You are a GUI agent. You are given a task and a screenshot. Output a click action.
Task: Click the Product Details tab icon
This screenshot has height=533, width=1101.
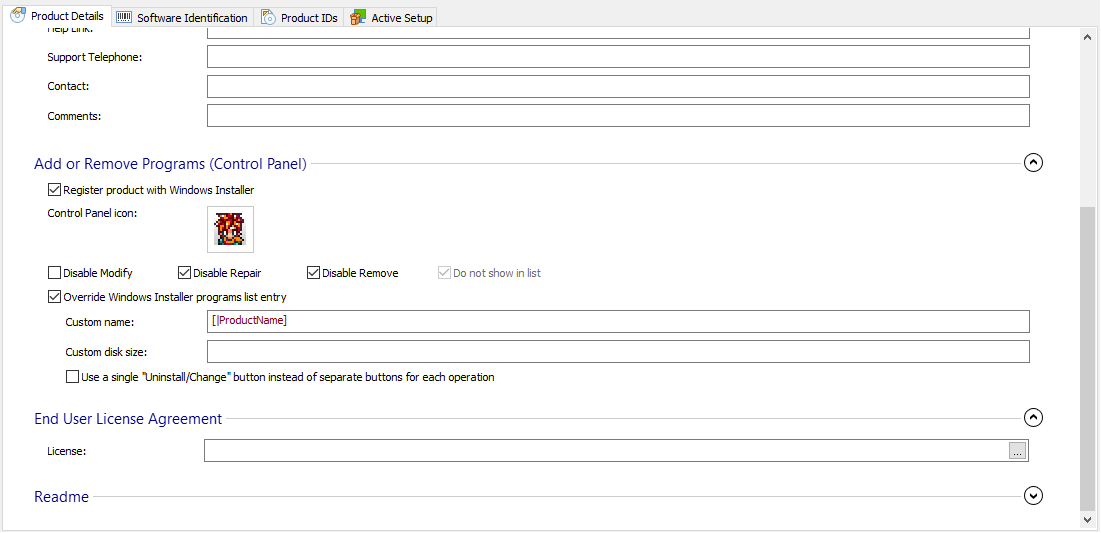[17, 16]
